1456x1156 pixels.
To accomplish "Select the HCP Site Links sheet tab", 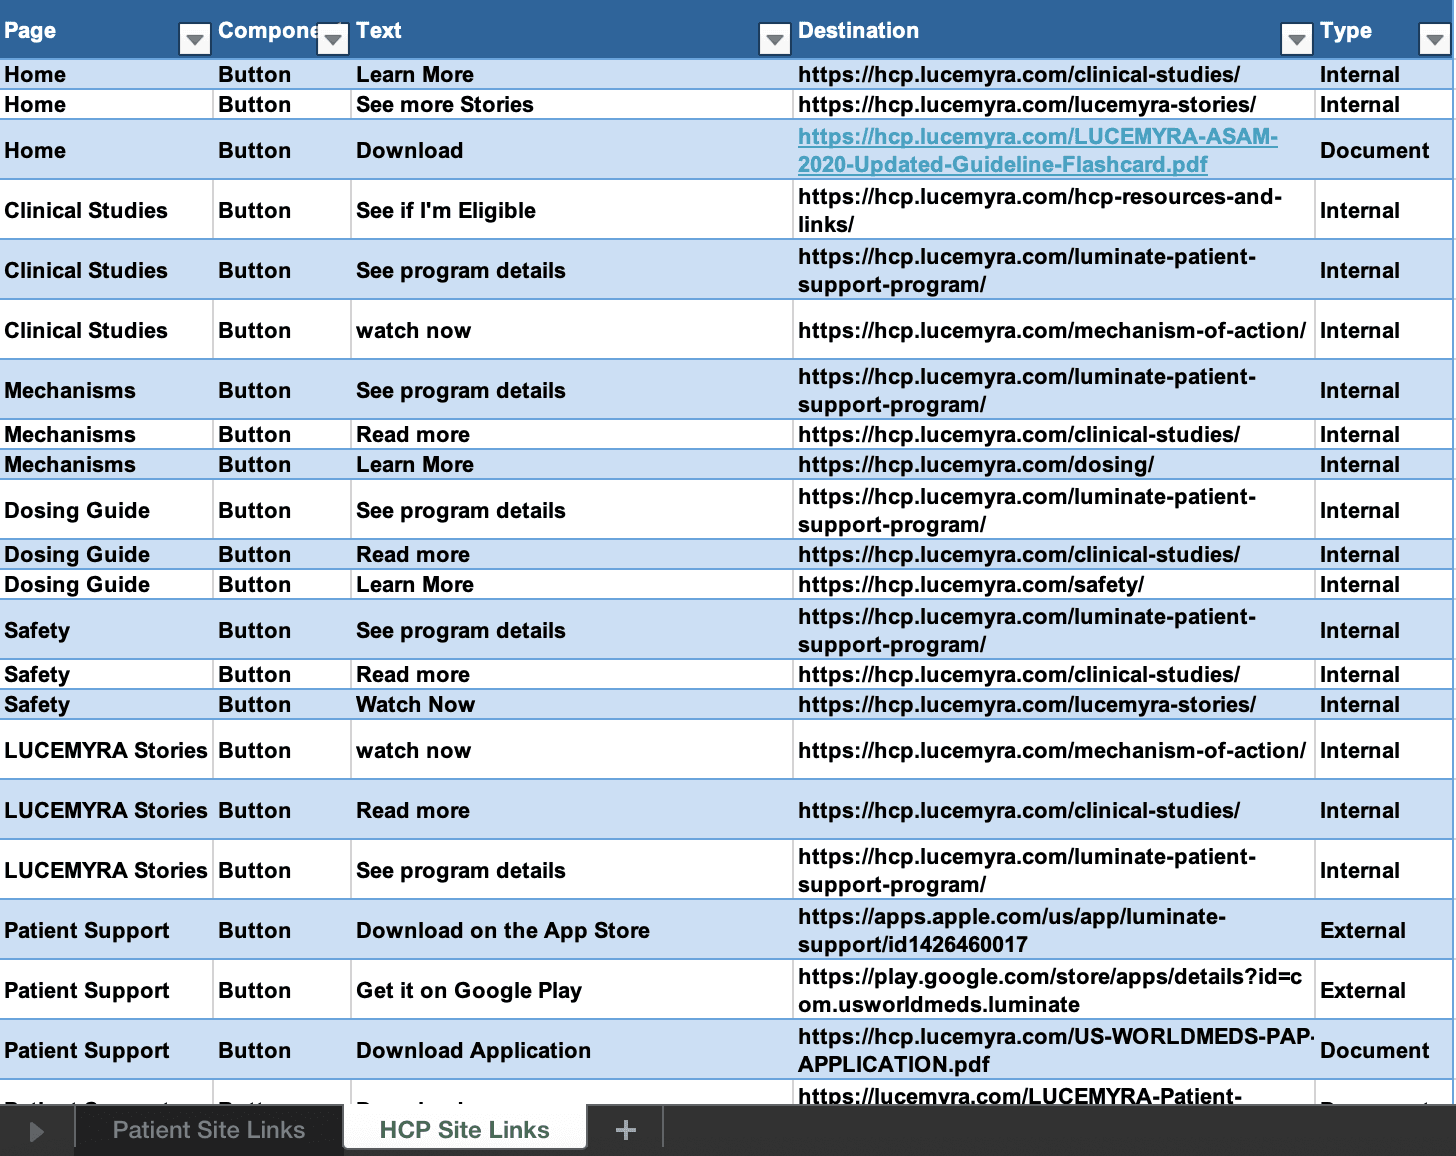I will coord(465,1129).
